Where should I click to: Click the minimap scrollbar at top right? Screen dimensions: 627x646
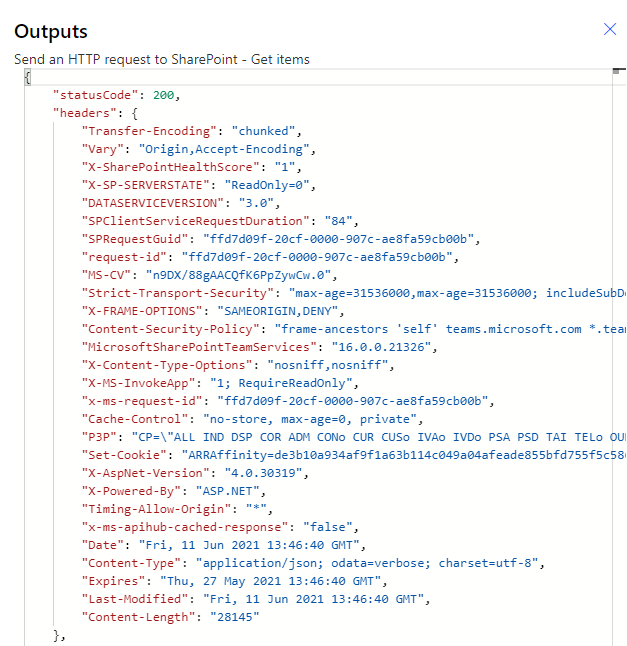[618, 72]
